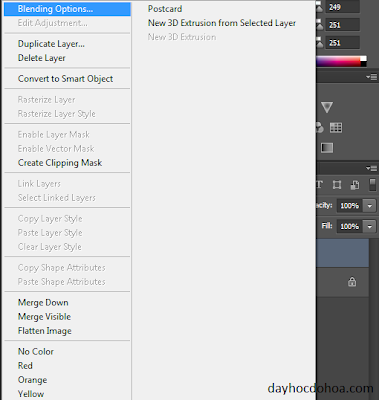Click the greyed Paste Shape Attributes entry
The width and height of the screenshot is (379, 400).
62,282
